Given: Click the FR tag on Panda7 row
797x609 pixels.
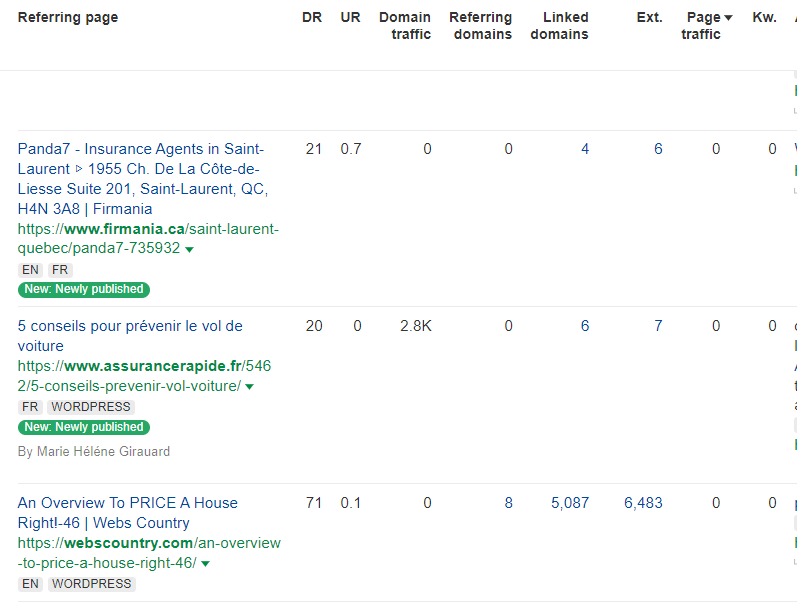Looking at the screenshot, I should 60,270.
